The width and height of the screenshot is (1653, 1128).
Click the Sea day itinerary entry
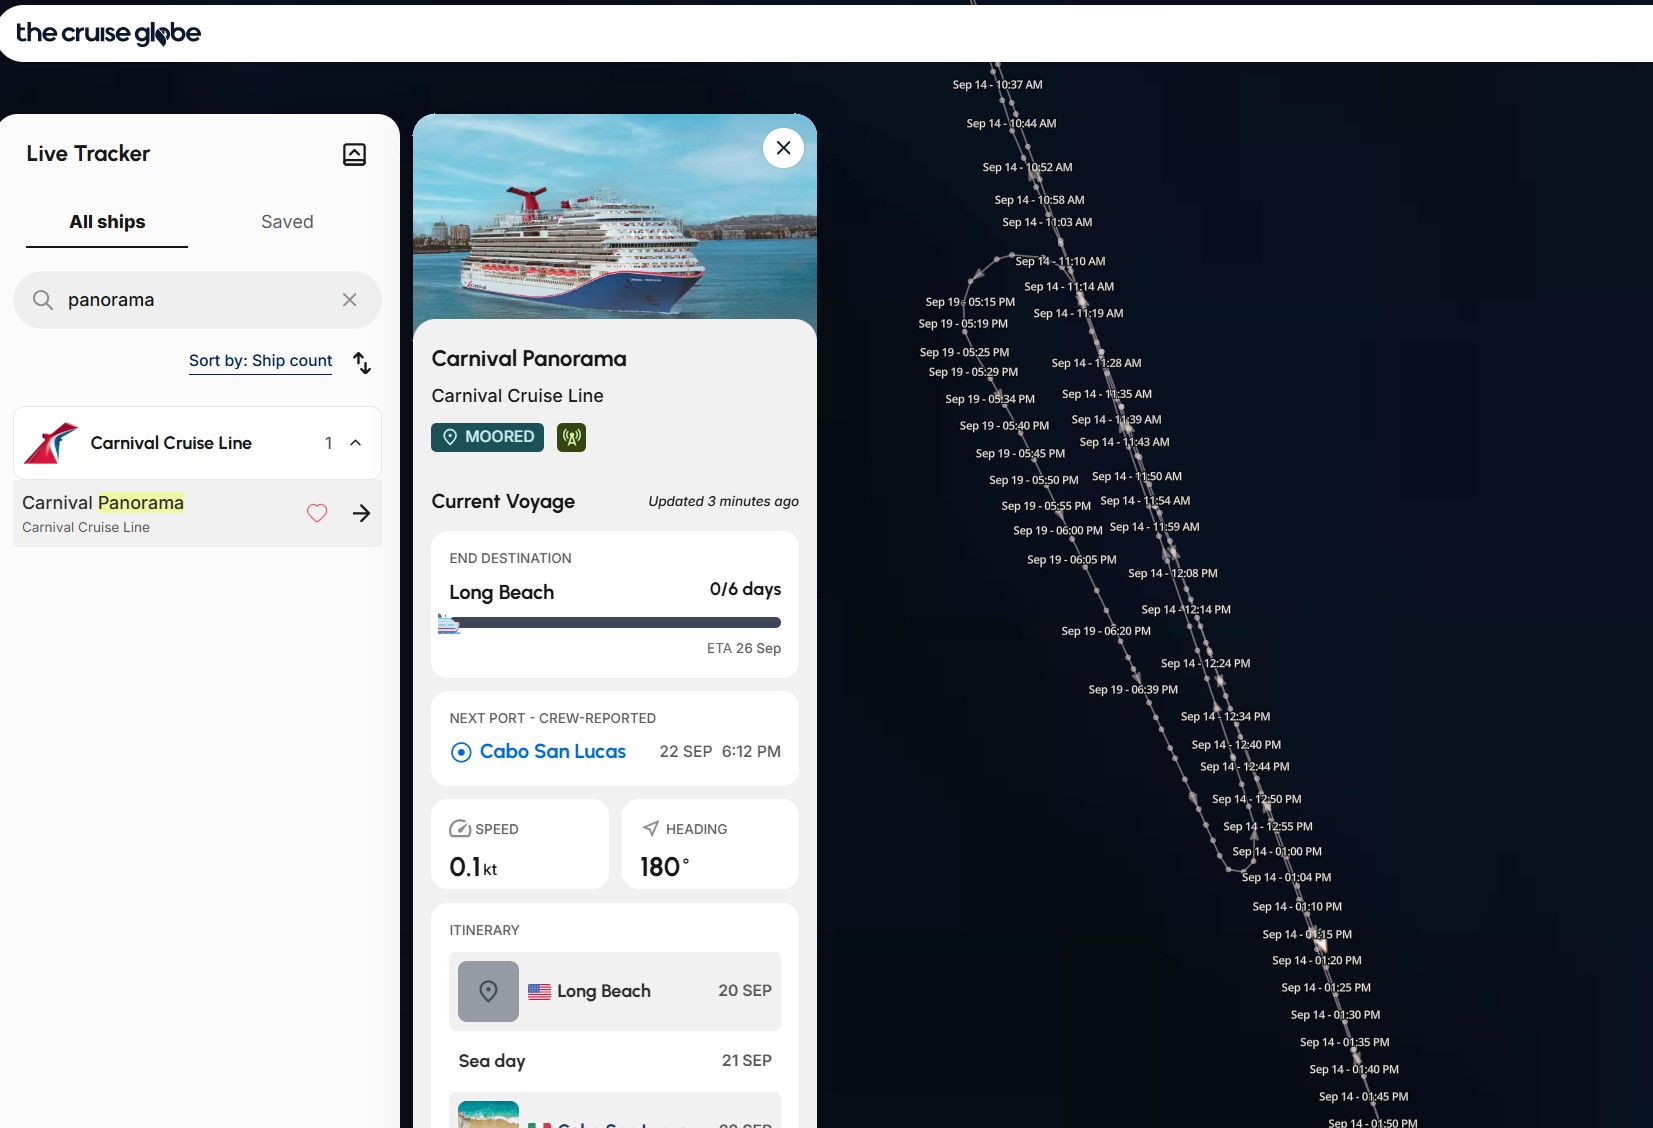pos(615,1061)
